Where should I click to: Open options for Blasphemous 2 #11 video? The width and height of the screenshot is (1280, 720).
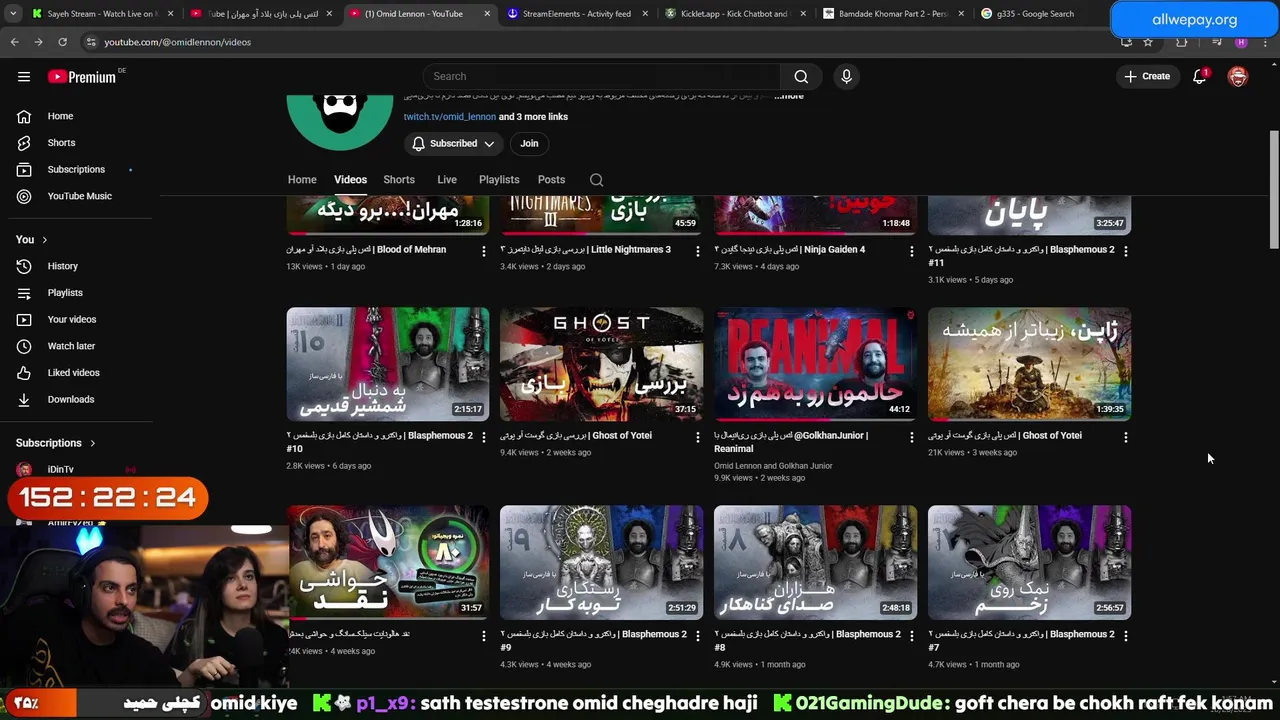1125,251
